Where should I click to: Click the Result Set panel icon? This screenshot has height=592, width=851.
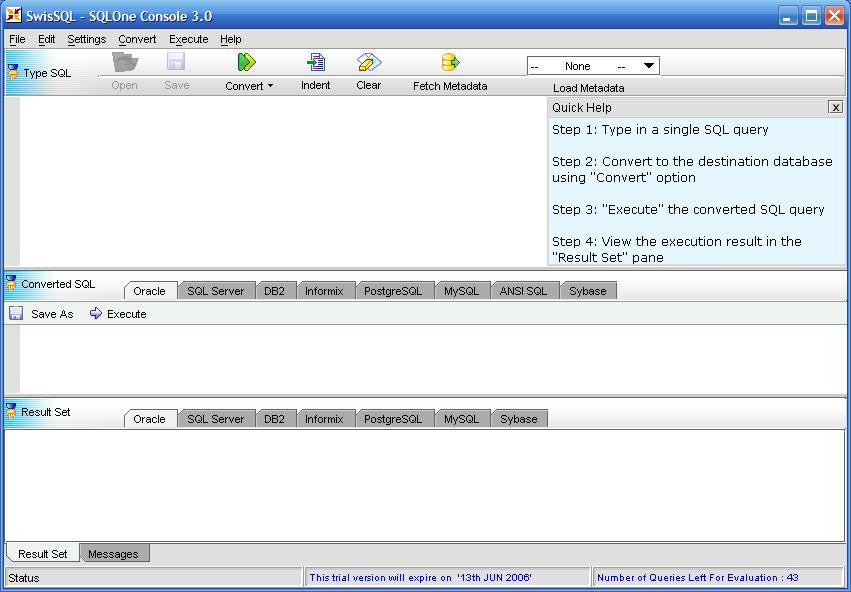click(x=11, y=411)
